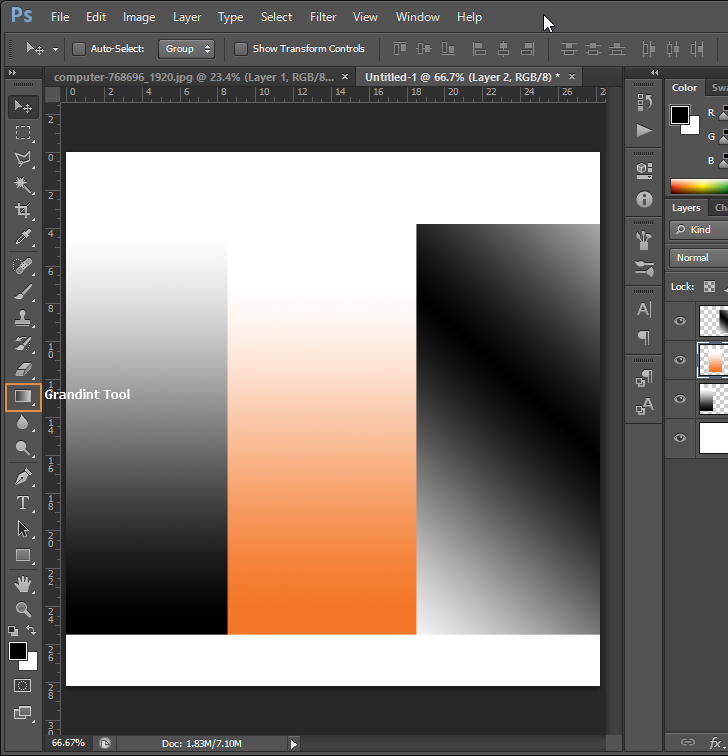Image resolution: width=728 pixels, height=756 pixels.
Task: Enable Show Transform Controls checkbox
Action: pos(241,49)
